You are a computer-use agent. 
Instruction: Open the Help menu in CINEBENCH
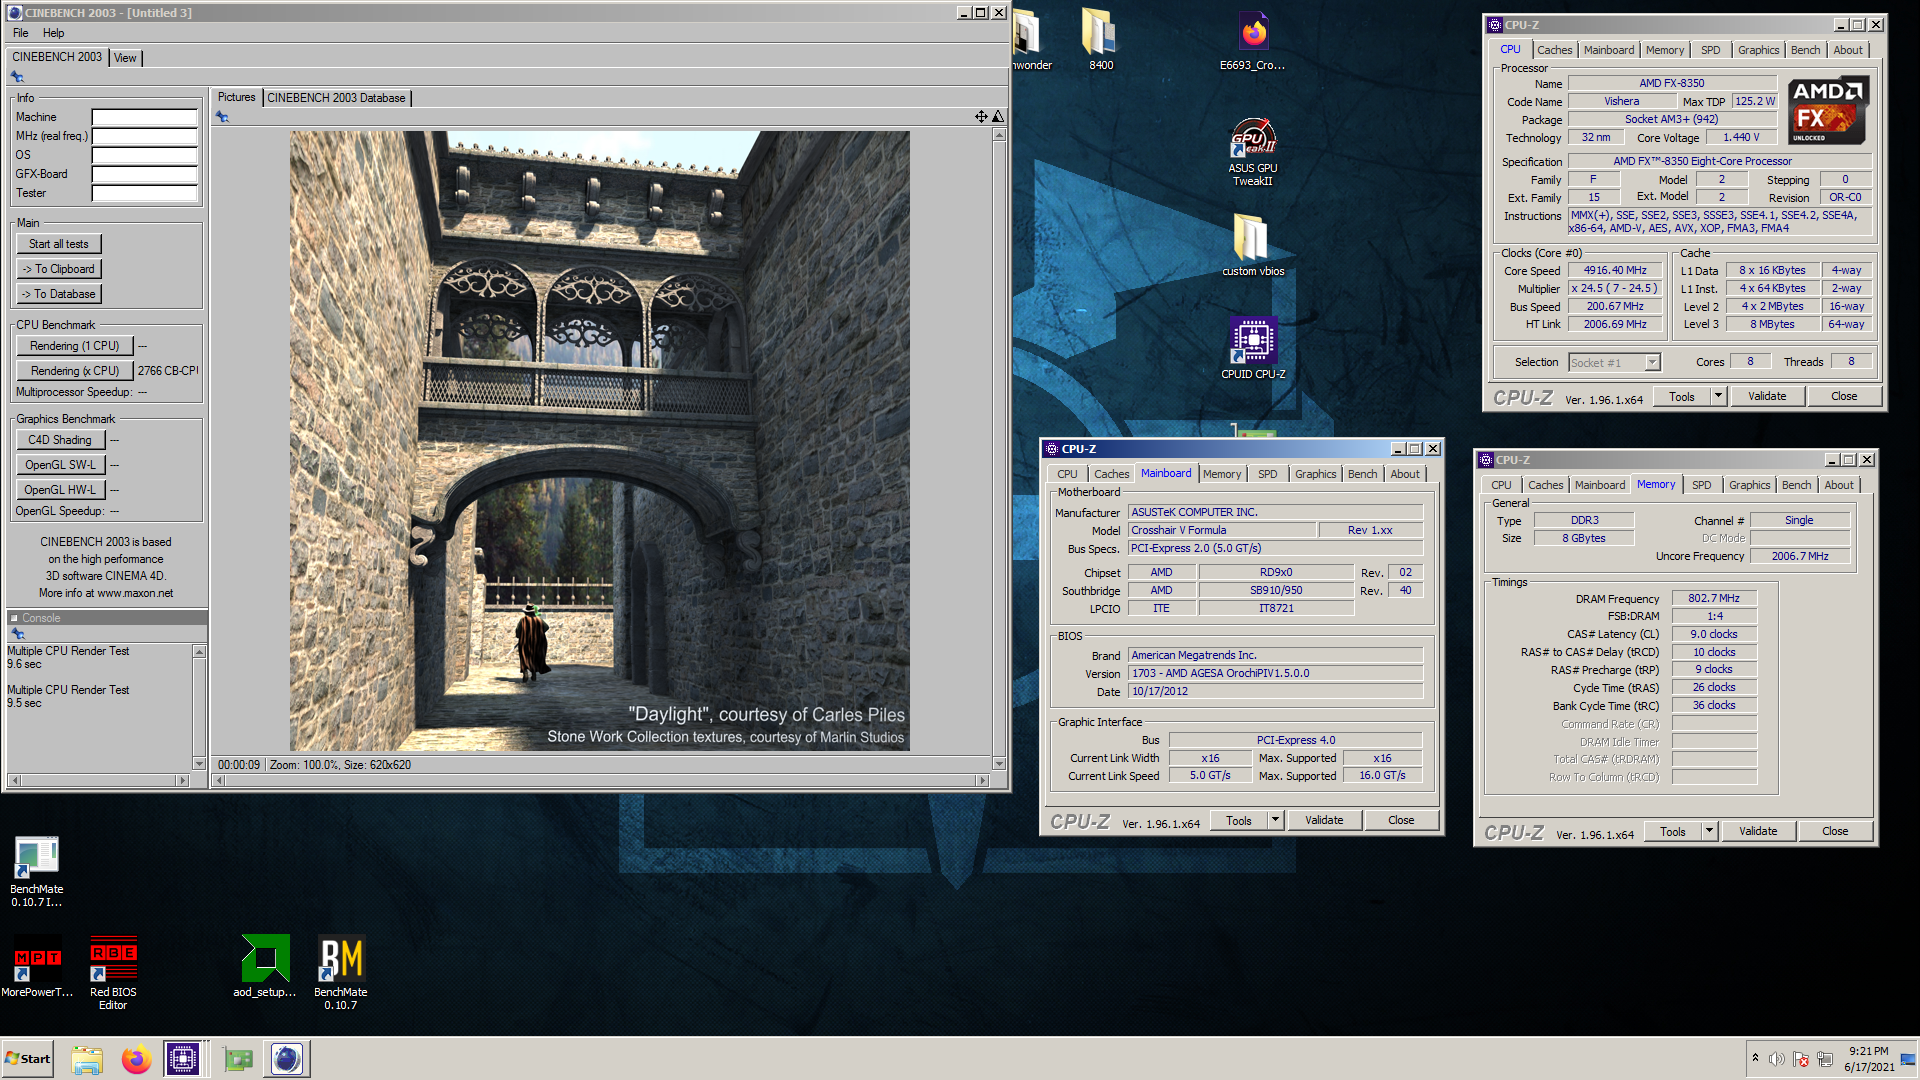pos(54,33)
